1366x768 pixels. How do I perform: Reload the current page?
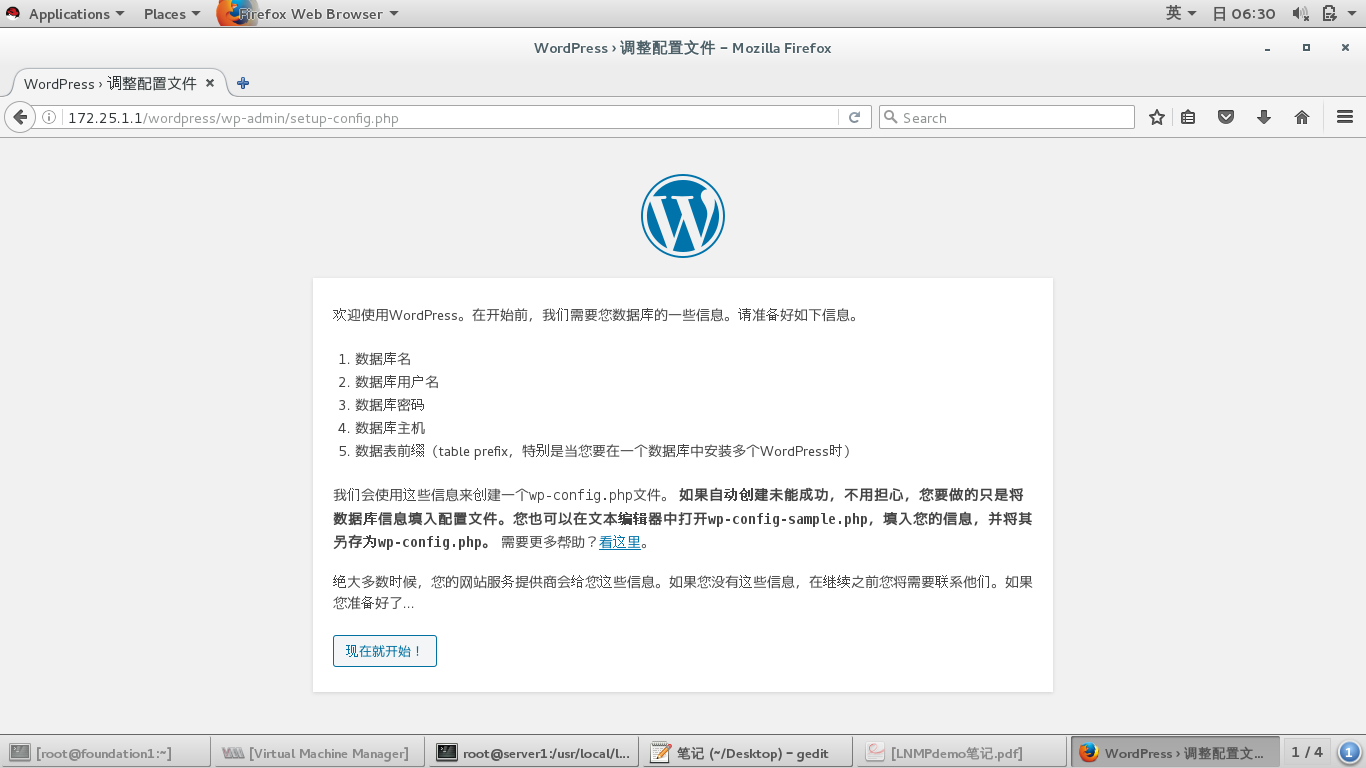pyautogui.click(x=854, y=117)
